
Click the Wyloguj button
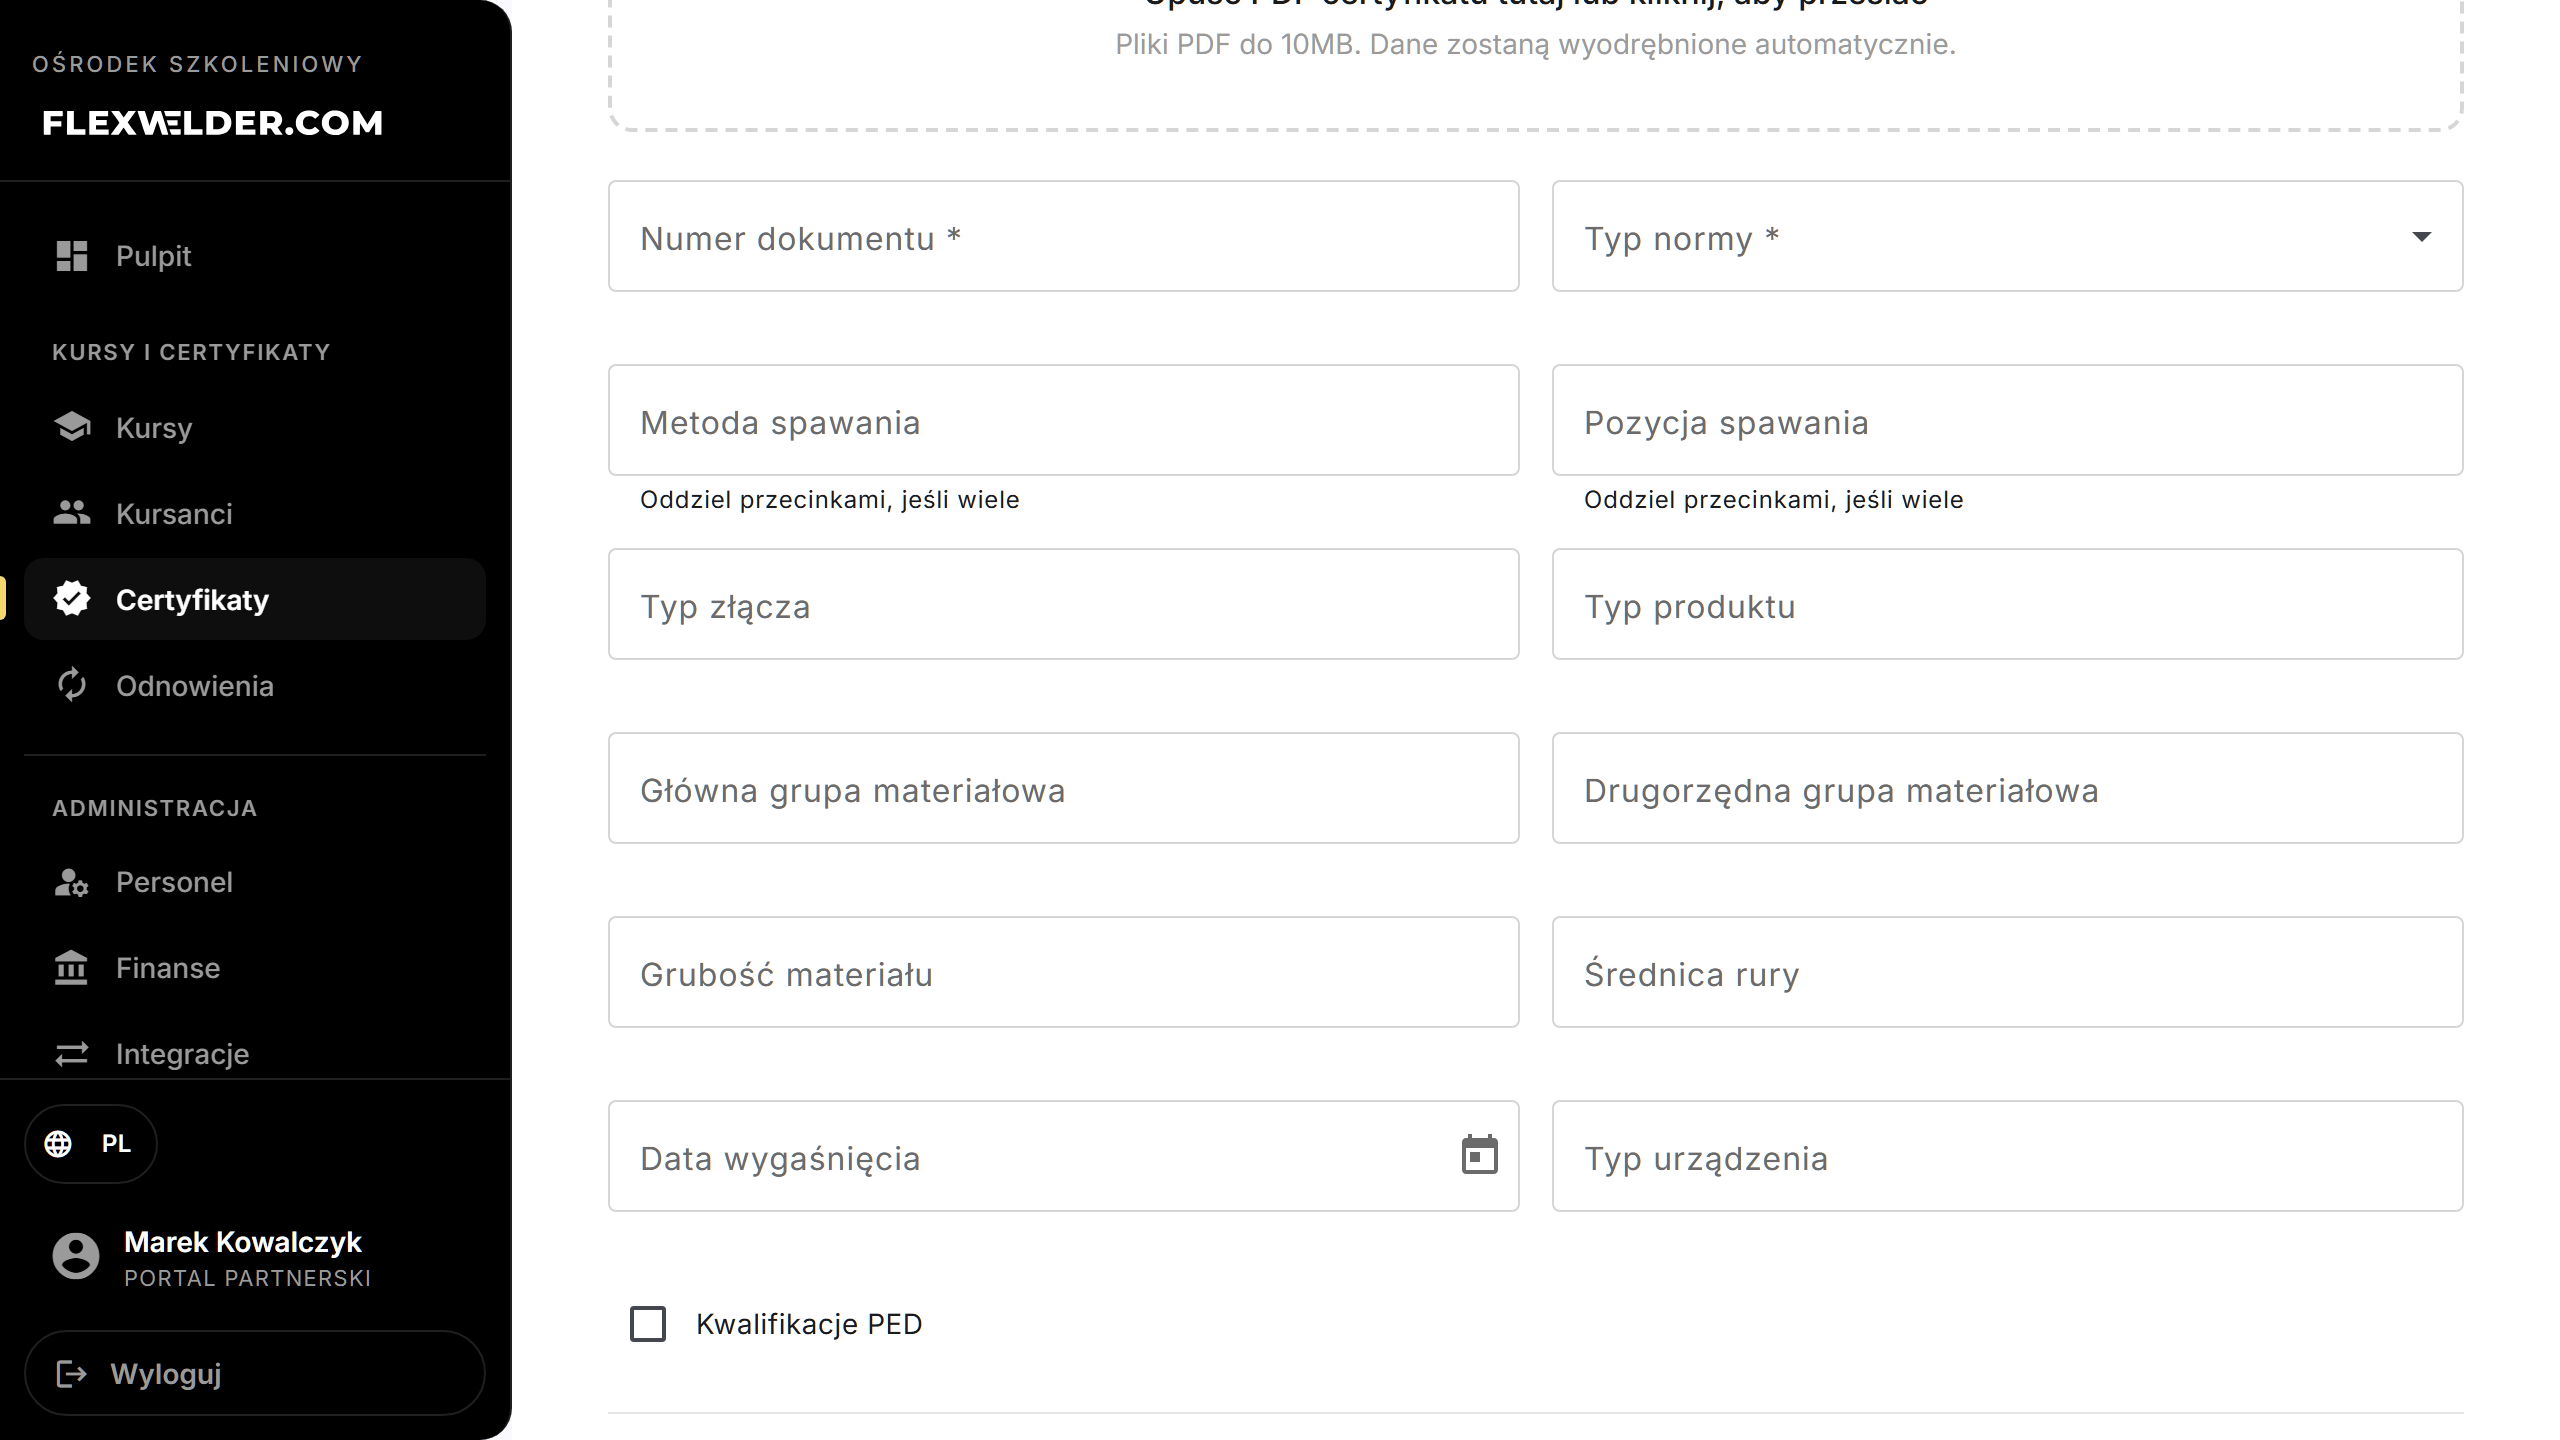pos(255,1374)
